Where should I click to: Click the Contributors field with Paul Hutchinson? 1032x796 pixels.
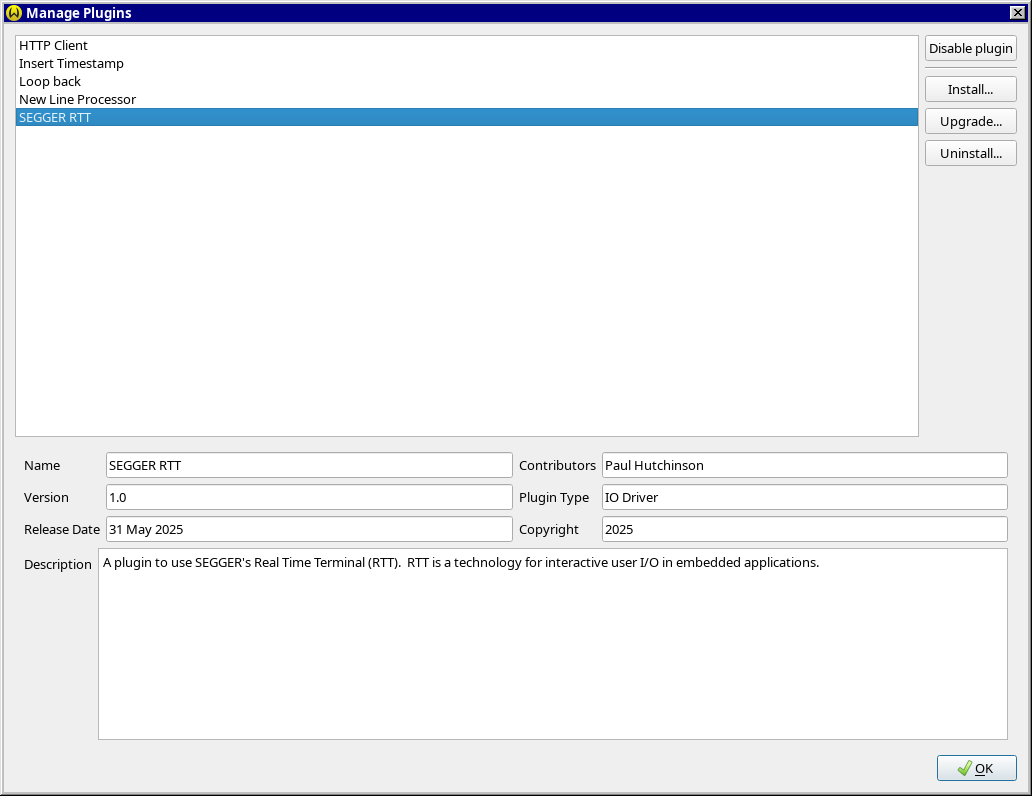804,466
